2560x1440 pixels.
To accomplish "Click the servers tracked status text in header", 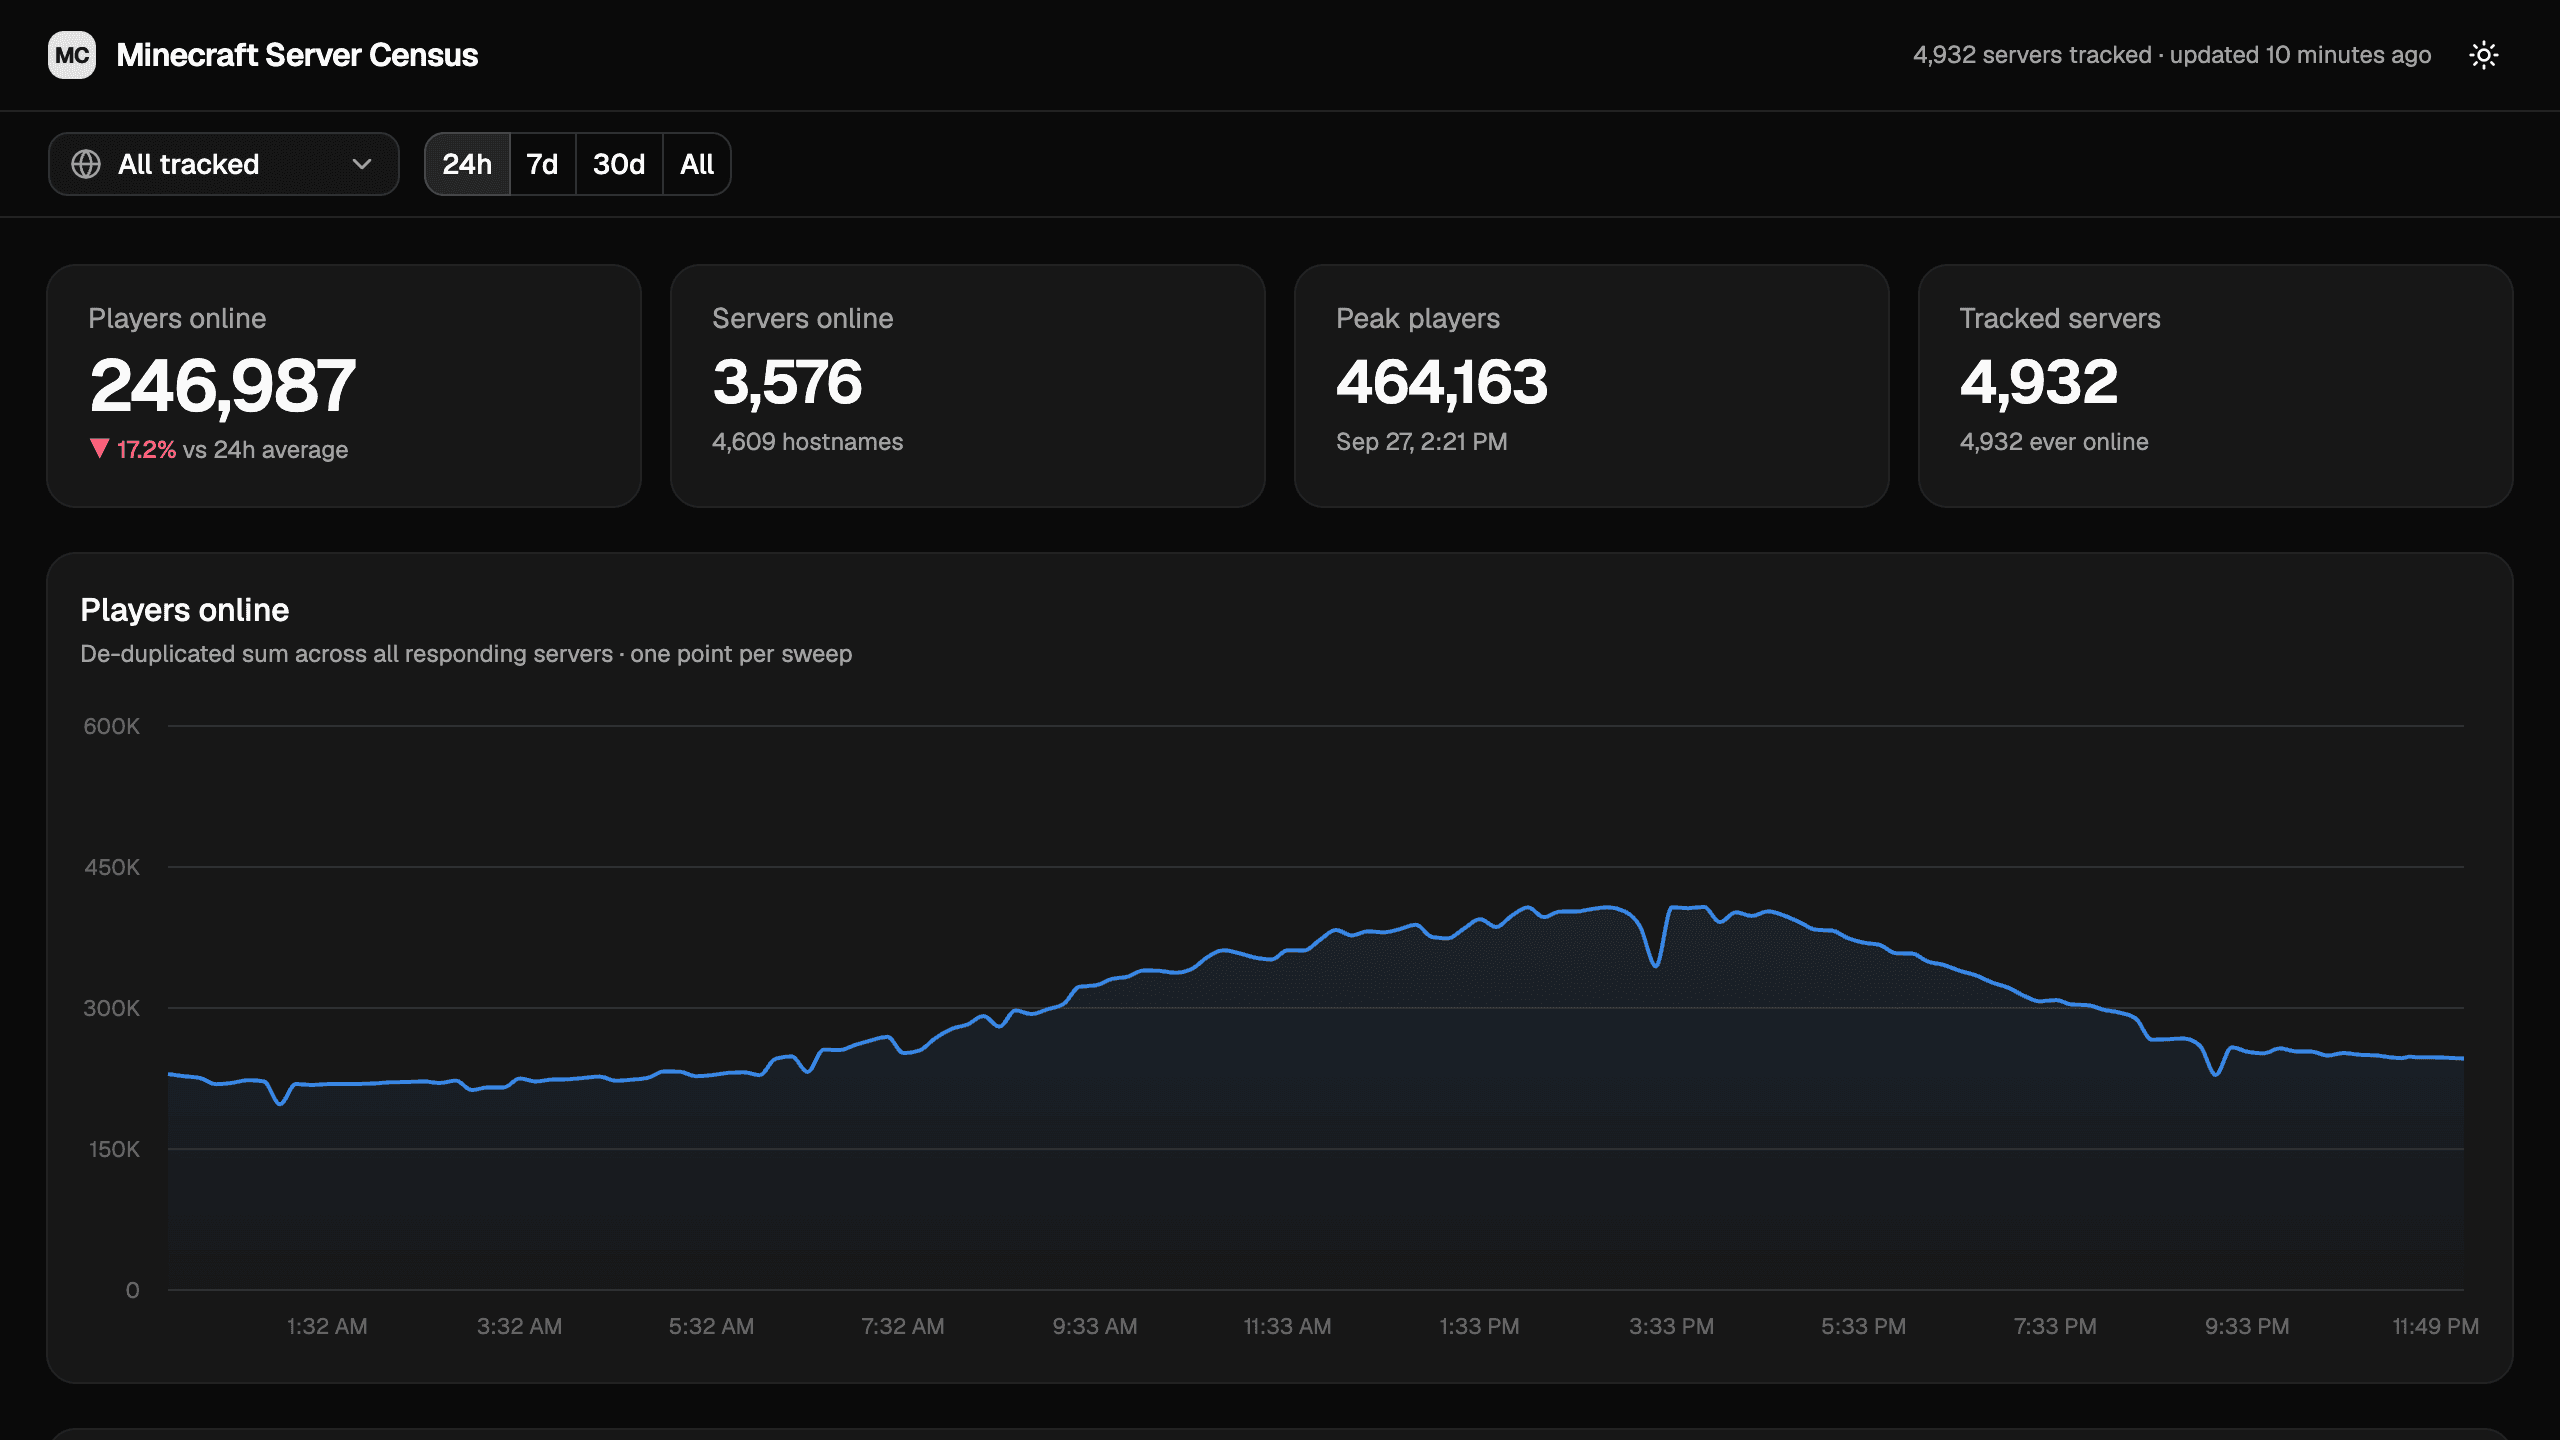I will 2171,55.
